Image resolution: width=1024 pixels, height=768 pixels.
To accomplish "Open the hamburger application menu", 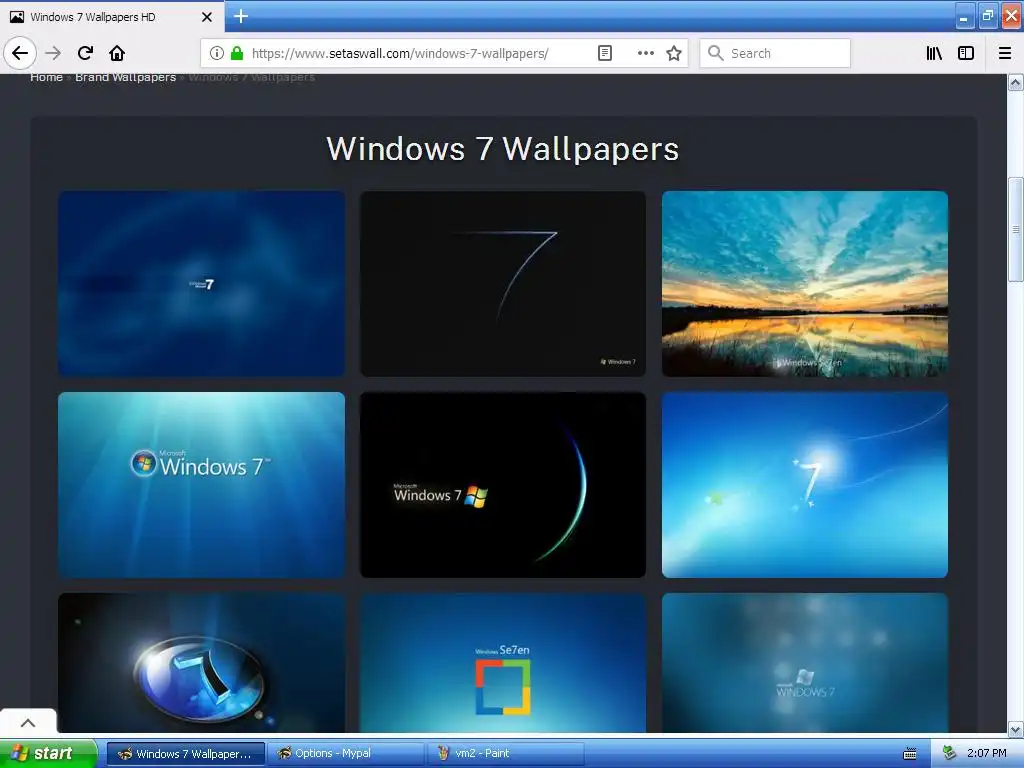I will point(1005,53).
